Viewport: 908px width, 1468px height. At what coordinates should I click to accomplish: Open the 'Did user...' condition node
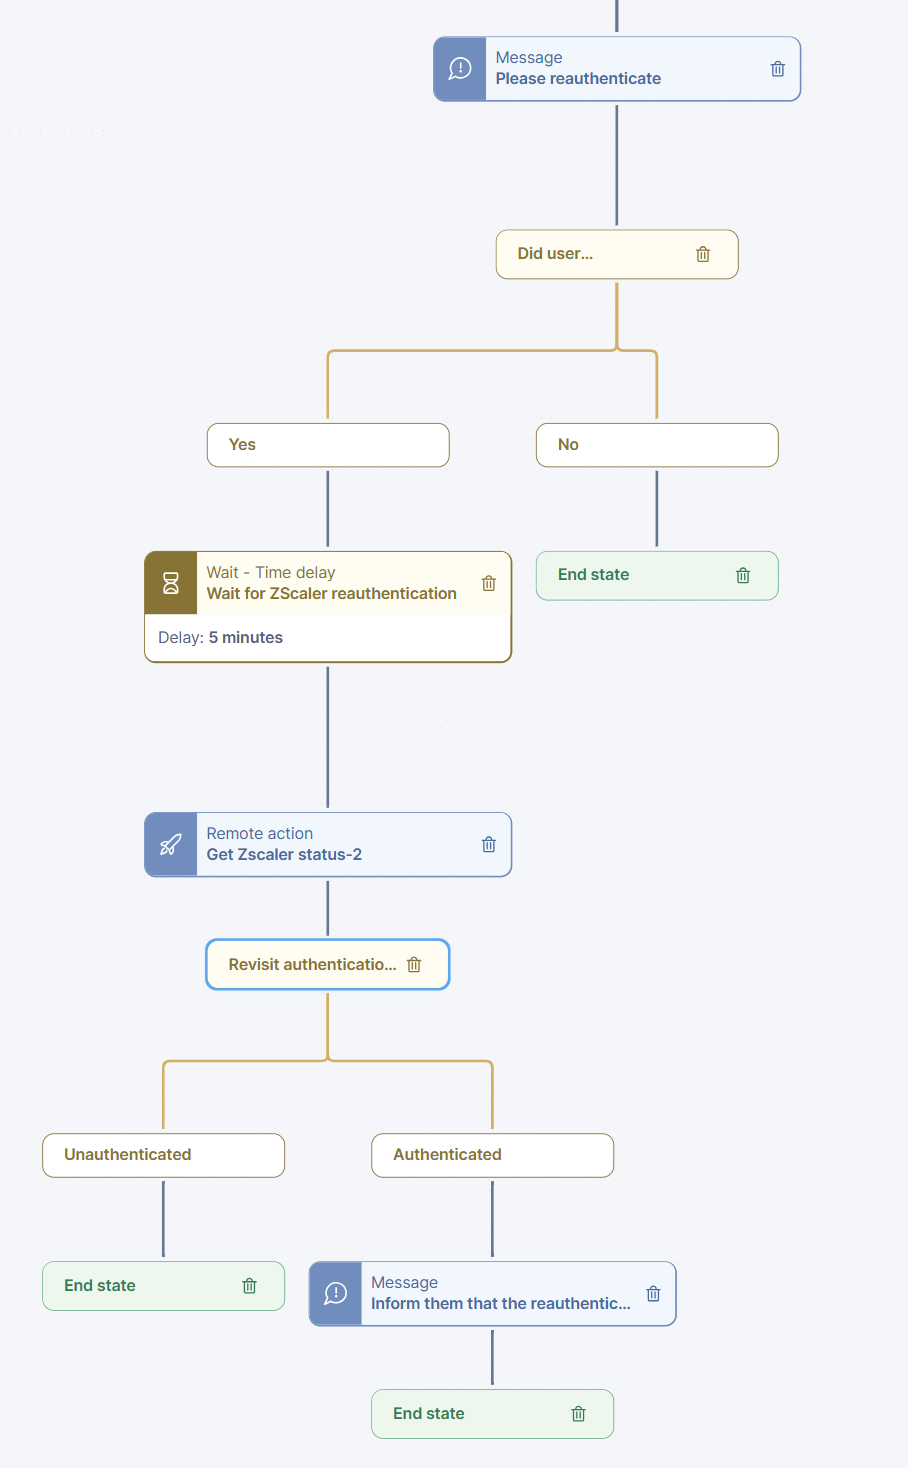(590, 254)
